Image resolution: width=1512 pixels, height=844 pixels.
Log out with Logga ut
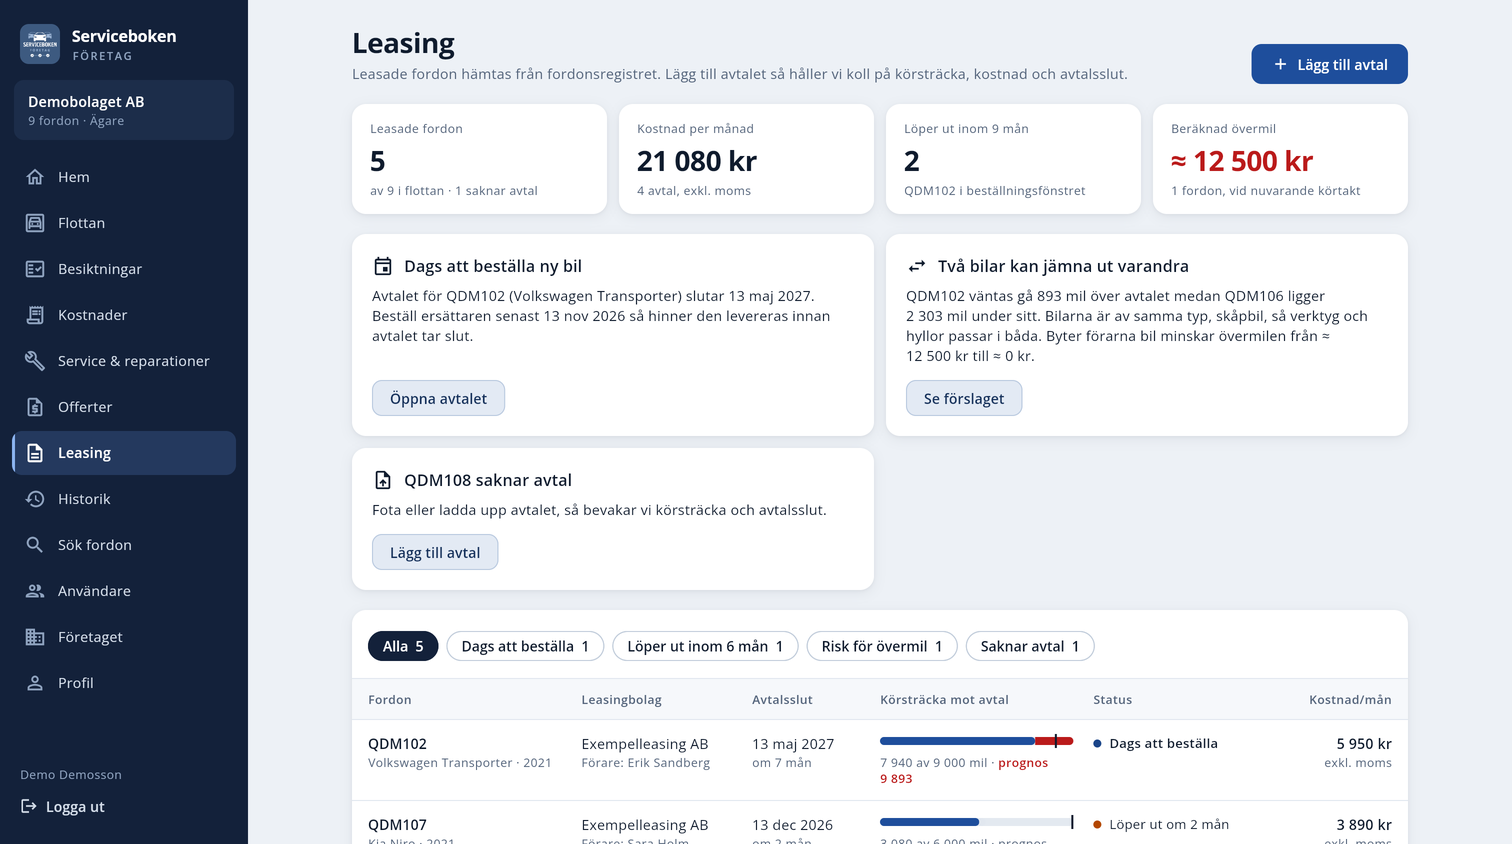click(63, 806)
